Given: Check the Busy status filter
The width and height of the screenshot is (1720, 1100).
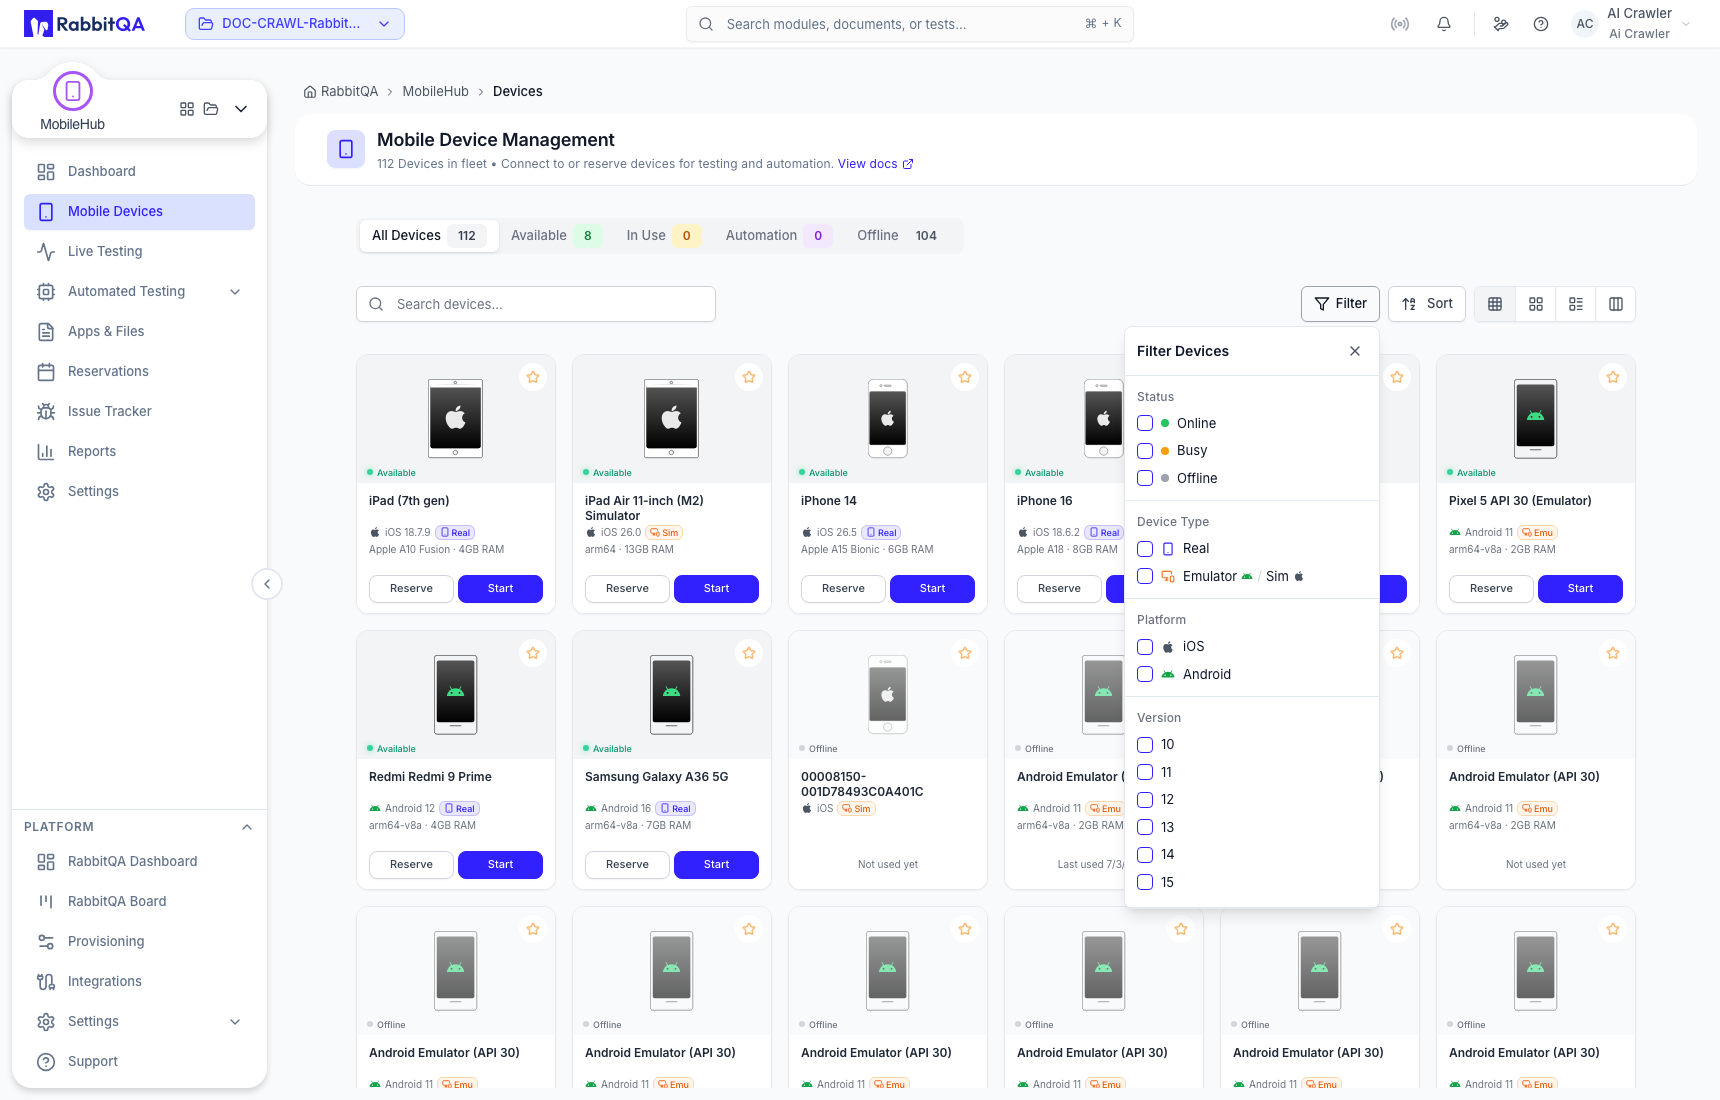Looking at the screenshot, I should pos(1145,451).
